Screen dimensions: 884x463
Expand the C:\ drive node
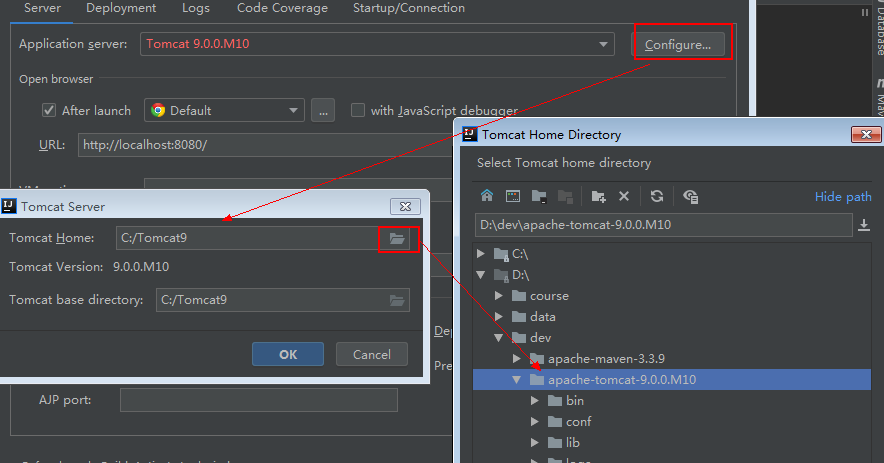480,254
